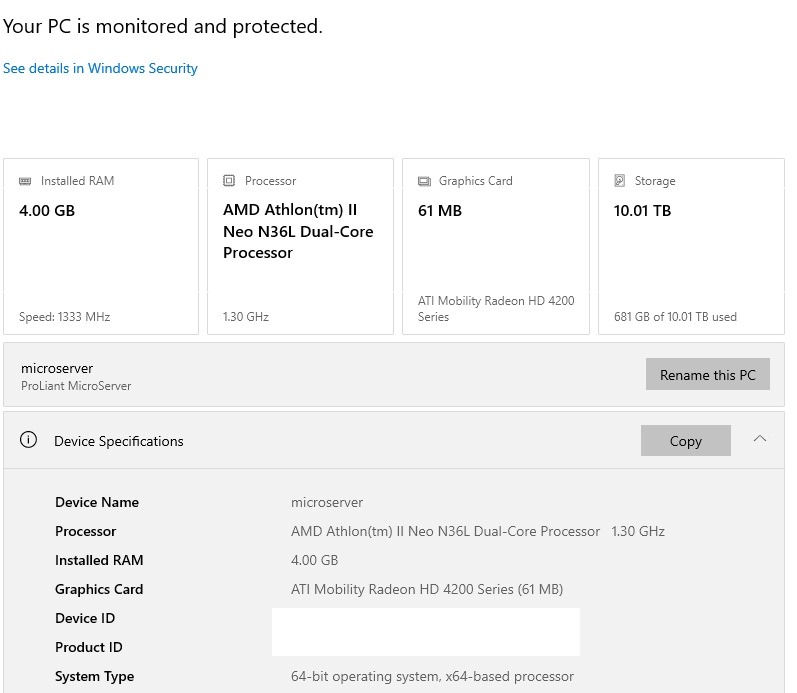Viewport: 797px width, 693px height.
Task: Collapse the Device Specifications section chevron
Action: coord(760,439)
